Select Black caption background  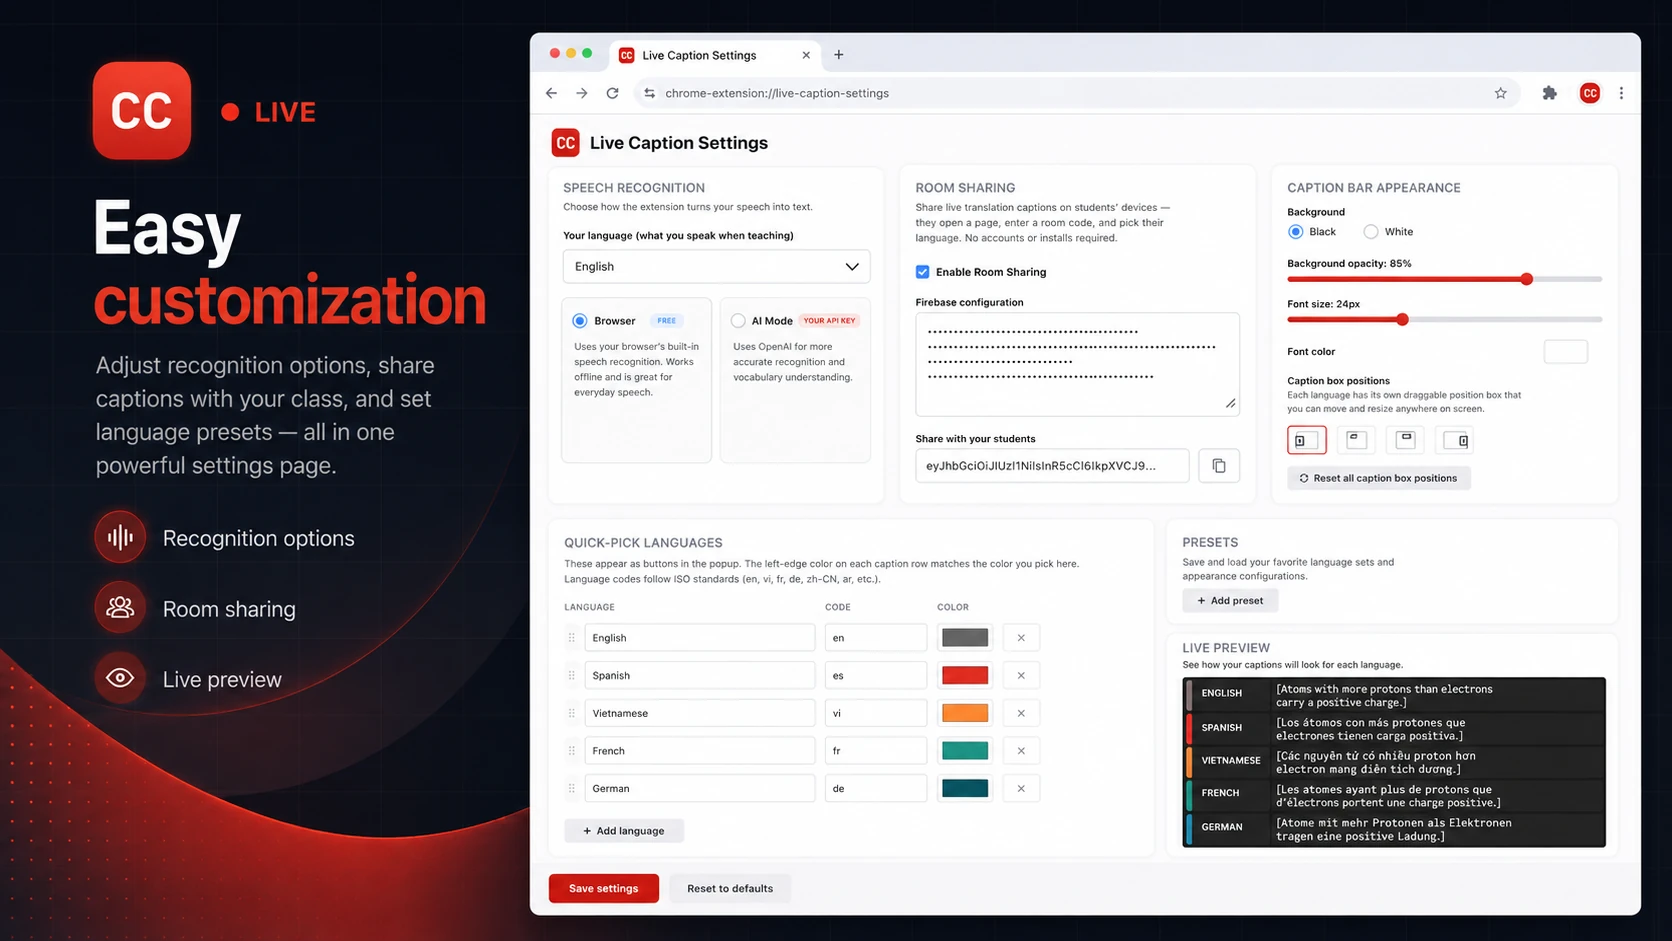[x=1295, y=232]
